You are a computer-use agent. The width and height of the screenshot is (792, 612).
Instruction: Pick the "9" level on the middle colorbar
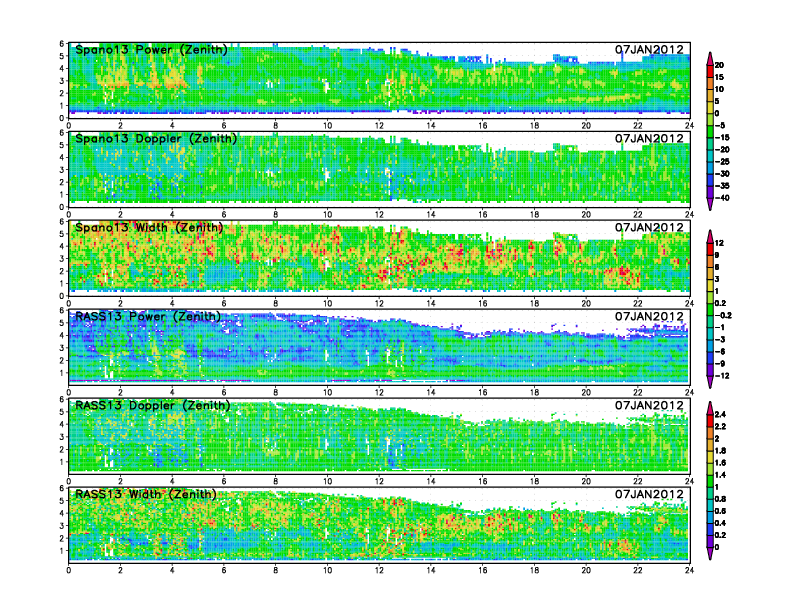point(731,255)
